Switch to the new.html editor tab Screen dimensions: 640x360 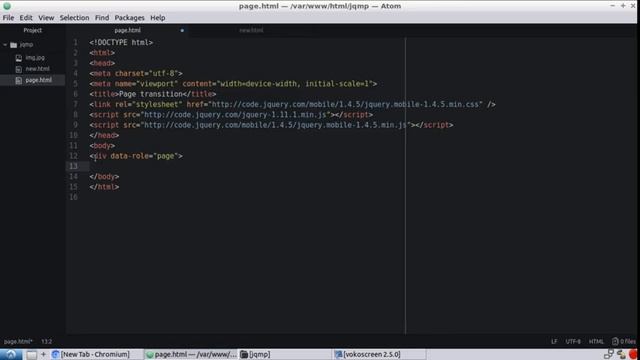251,30
